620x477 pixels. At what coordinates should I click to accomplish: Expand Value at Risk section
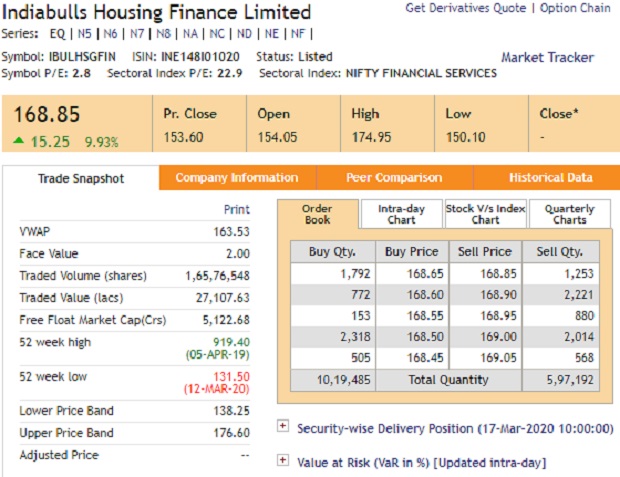(283, 462)
